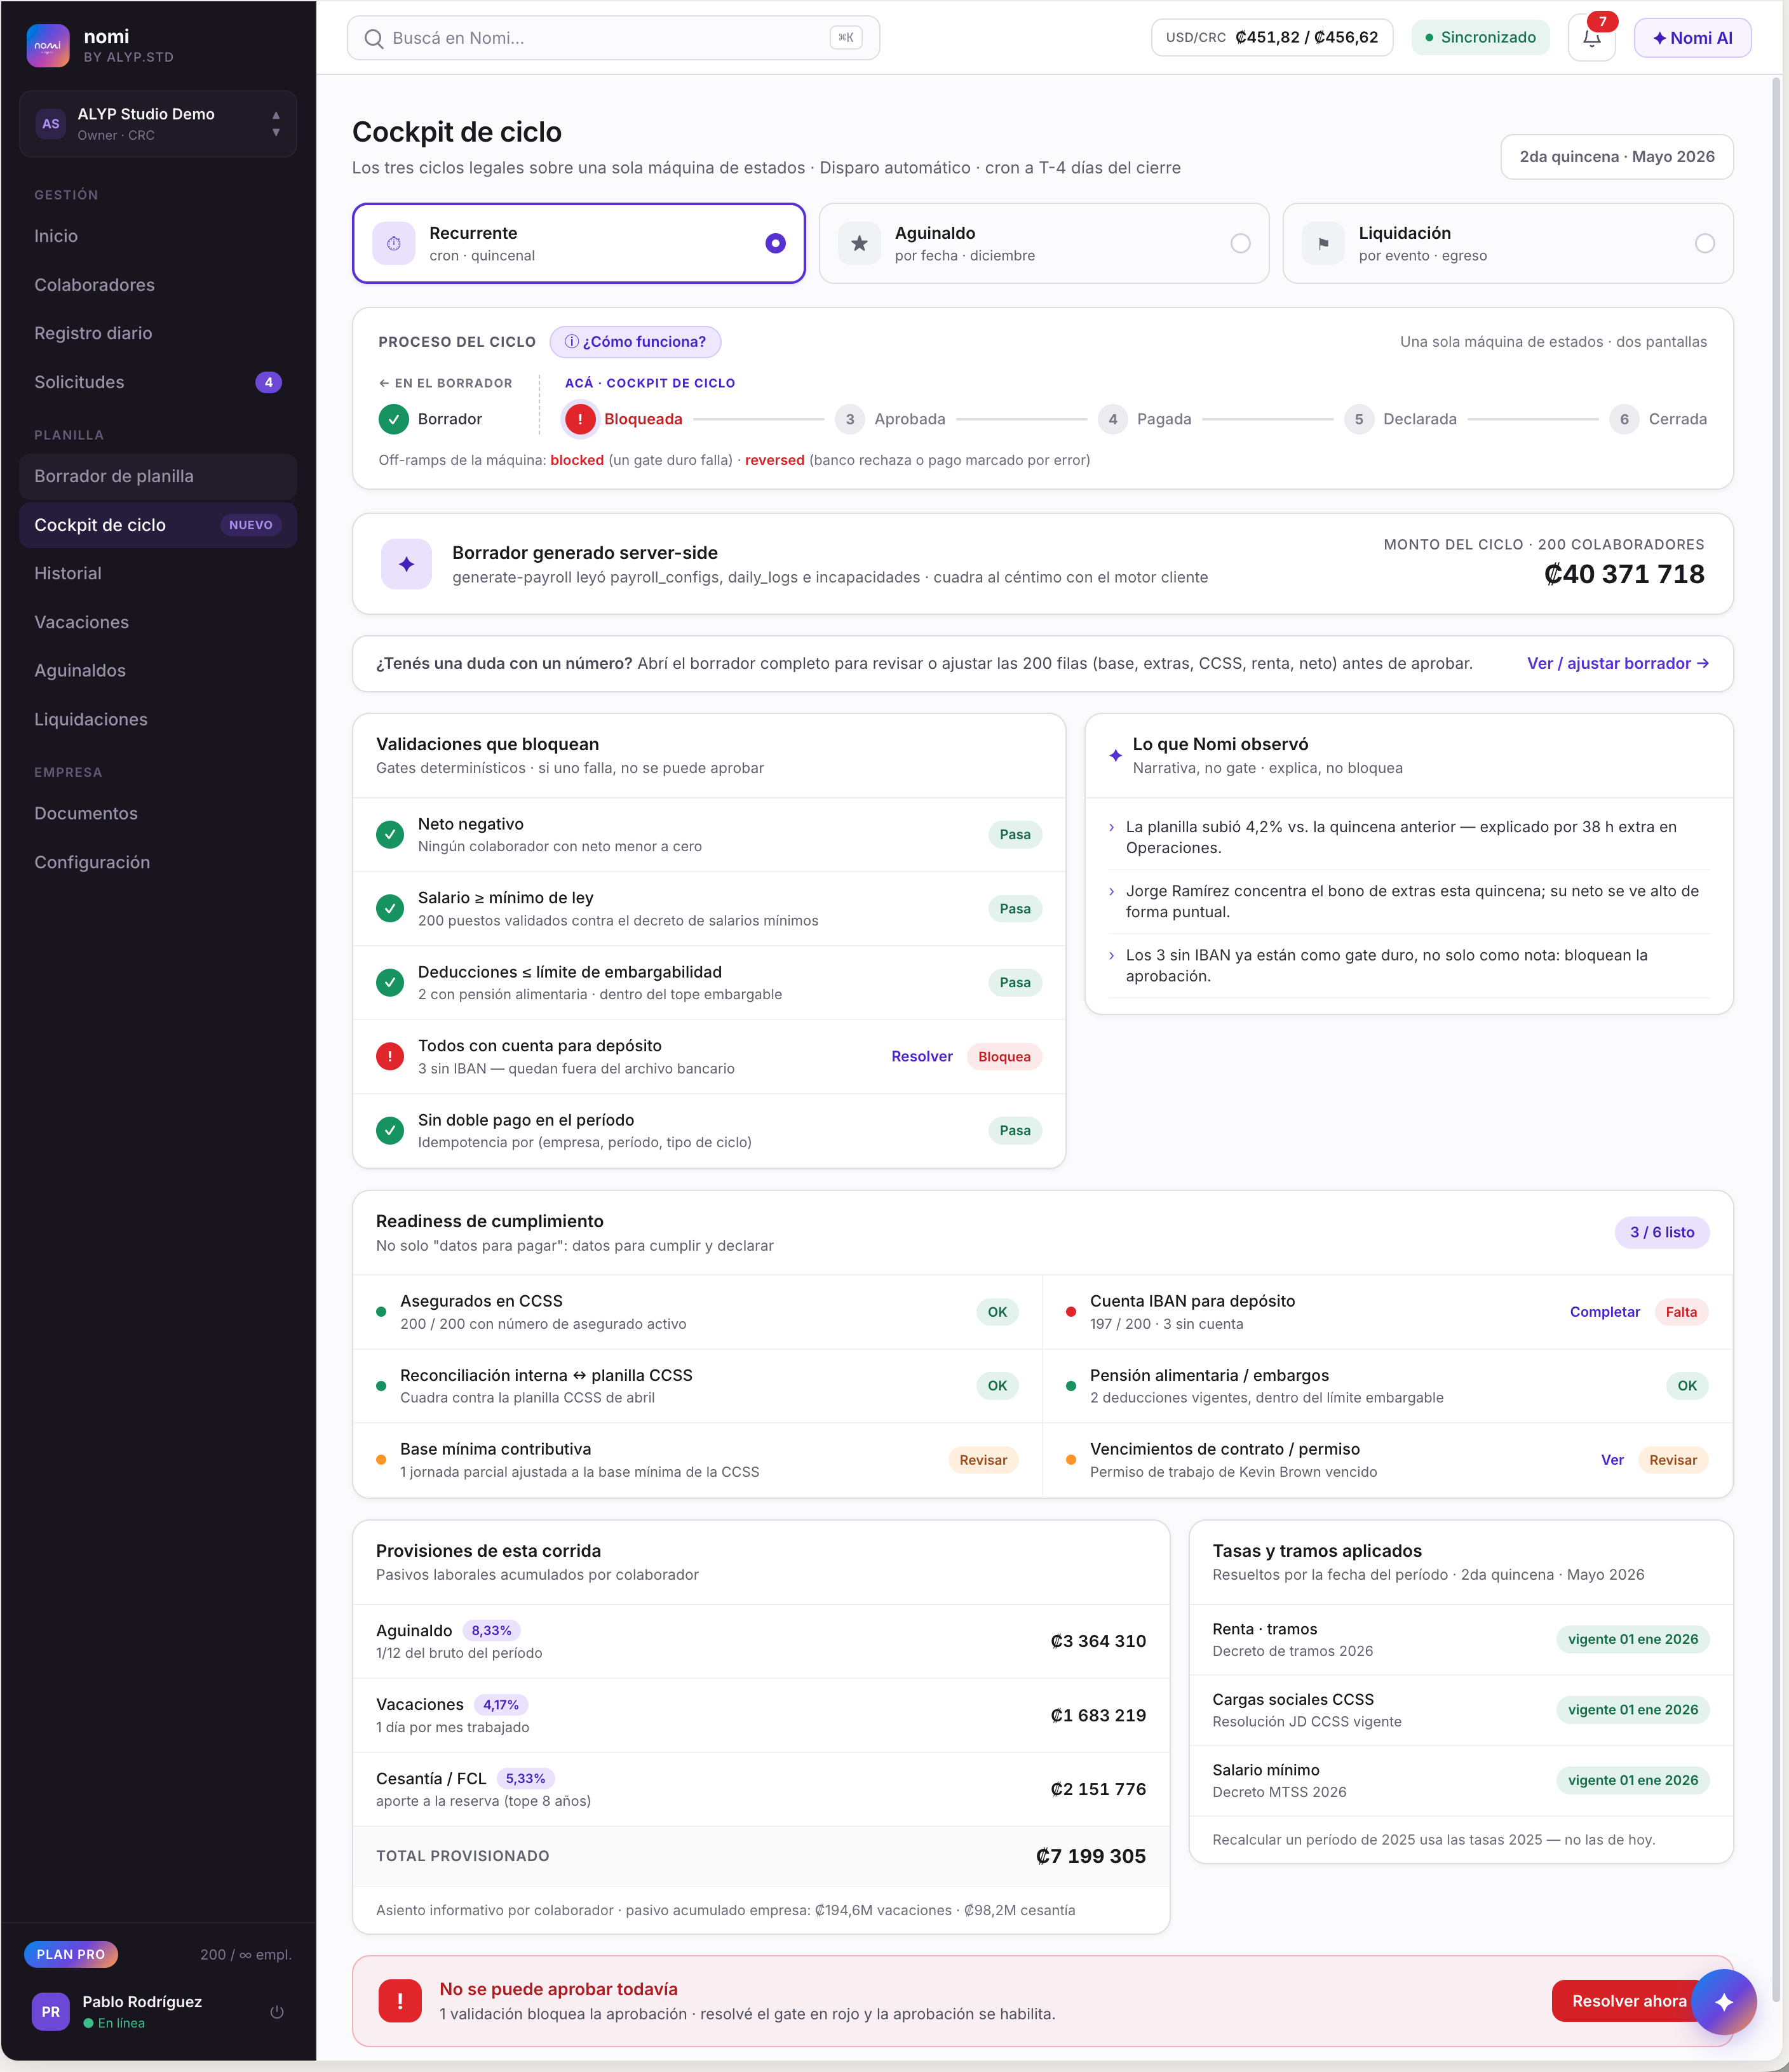Click the power logout icon beside Pablo Rodríguez

point(277,2011)
